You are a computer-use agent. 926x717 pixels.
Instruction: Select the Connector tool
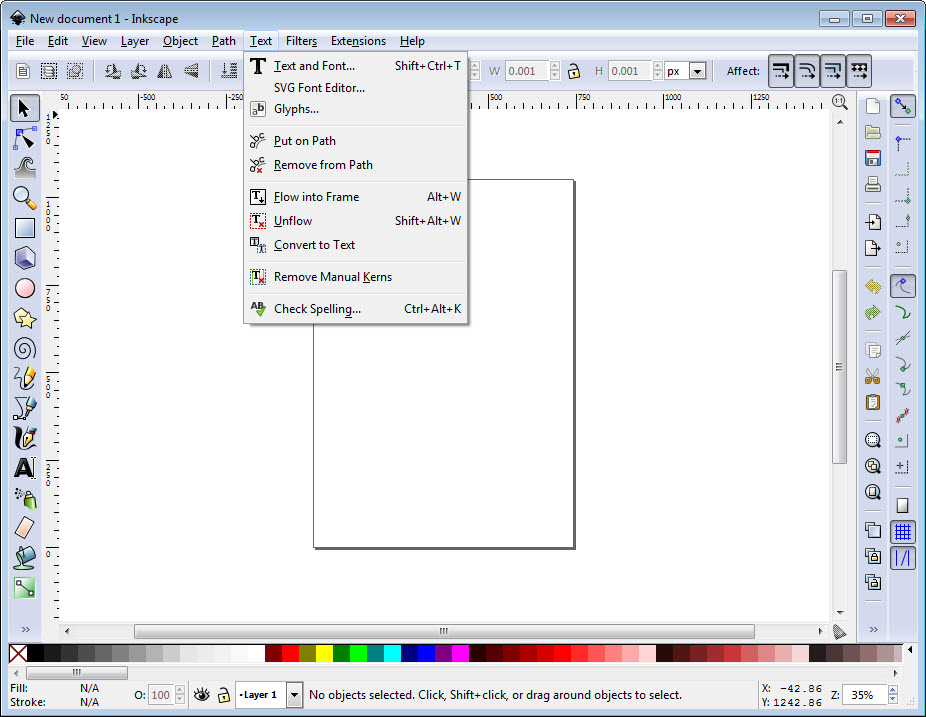click(x=24, y=588)
